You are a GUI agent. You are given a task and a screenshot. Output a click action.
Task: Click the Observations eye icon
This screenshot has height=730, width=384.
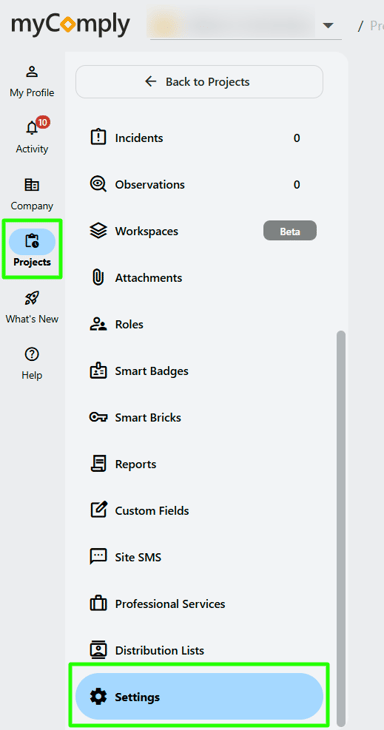(98, 184)
